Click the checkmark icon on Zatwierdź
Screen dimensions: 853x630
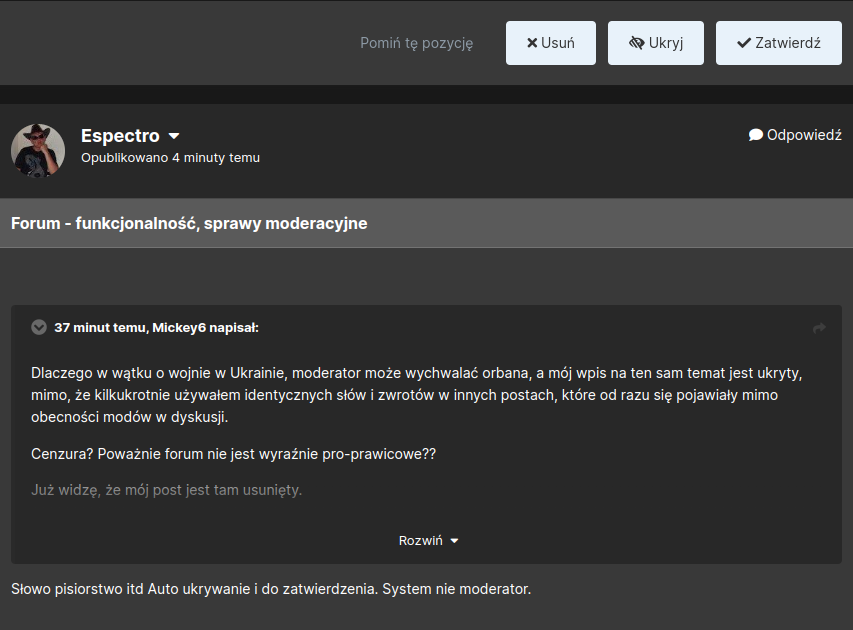coord(744,43)
